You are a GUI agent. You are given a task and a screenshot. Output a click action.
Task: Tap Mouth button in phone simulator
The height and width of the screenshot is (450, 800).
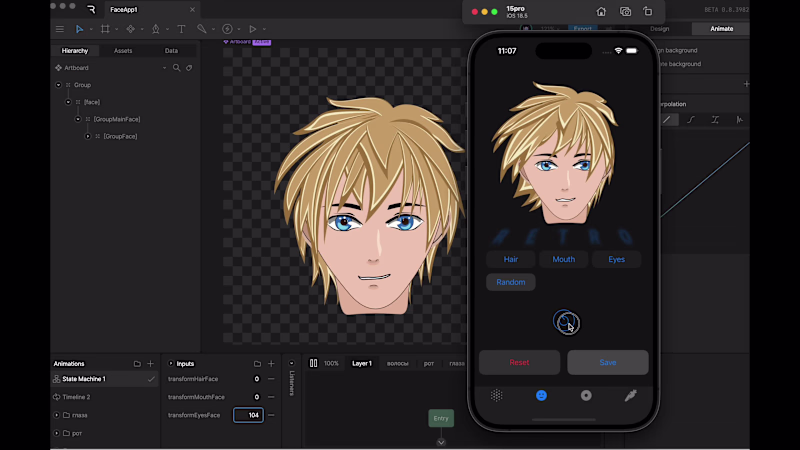564,259
